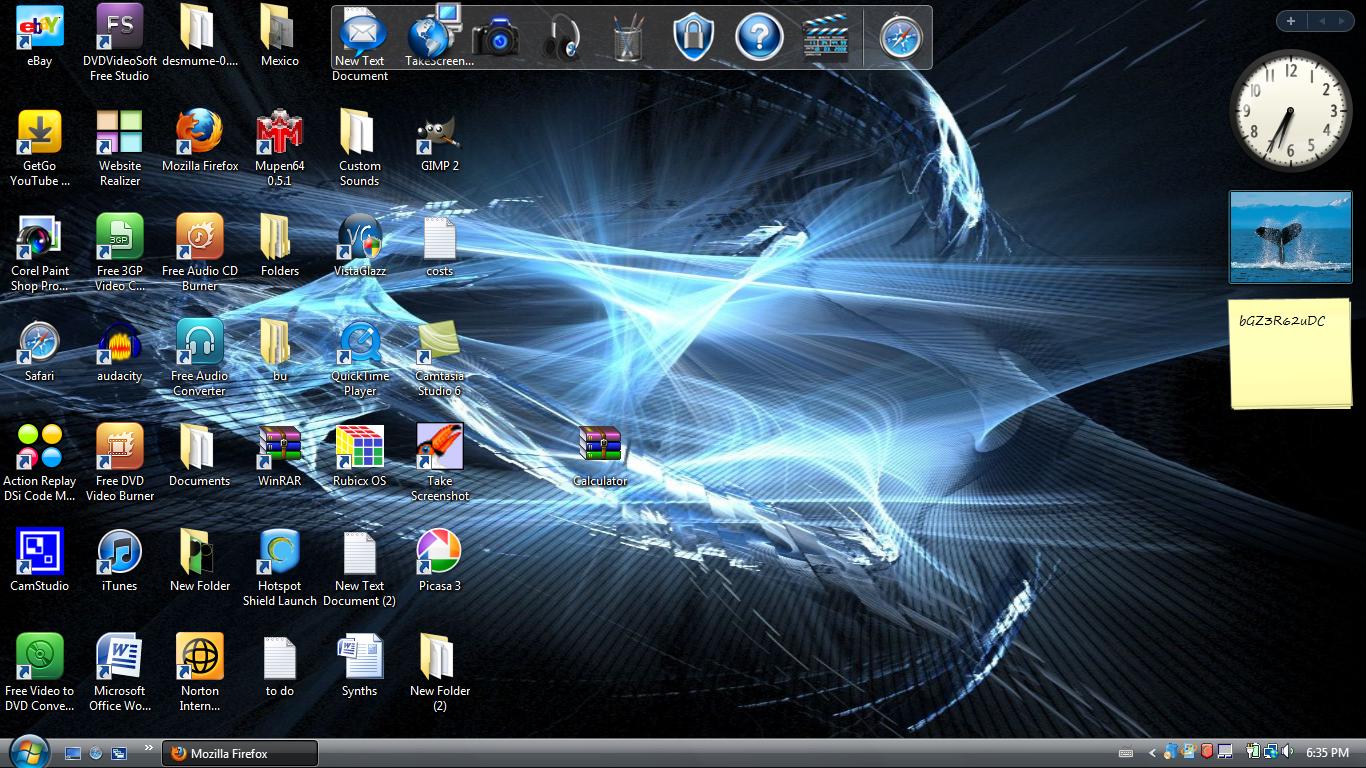The image size is (1366, 768).
Task: Select the iTunes desktop icon
Action: click(119, 554)
